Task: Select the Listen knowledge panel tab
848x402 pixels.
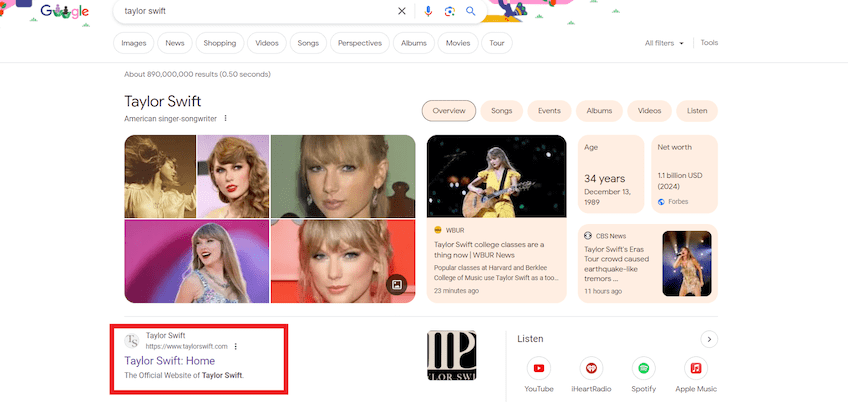Action: [x=697, y=111]
